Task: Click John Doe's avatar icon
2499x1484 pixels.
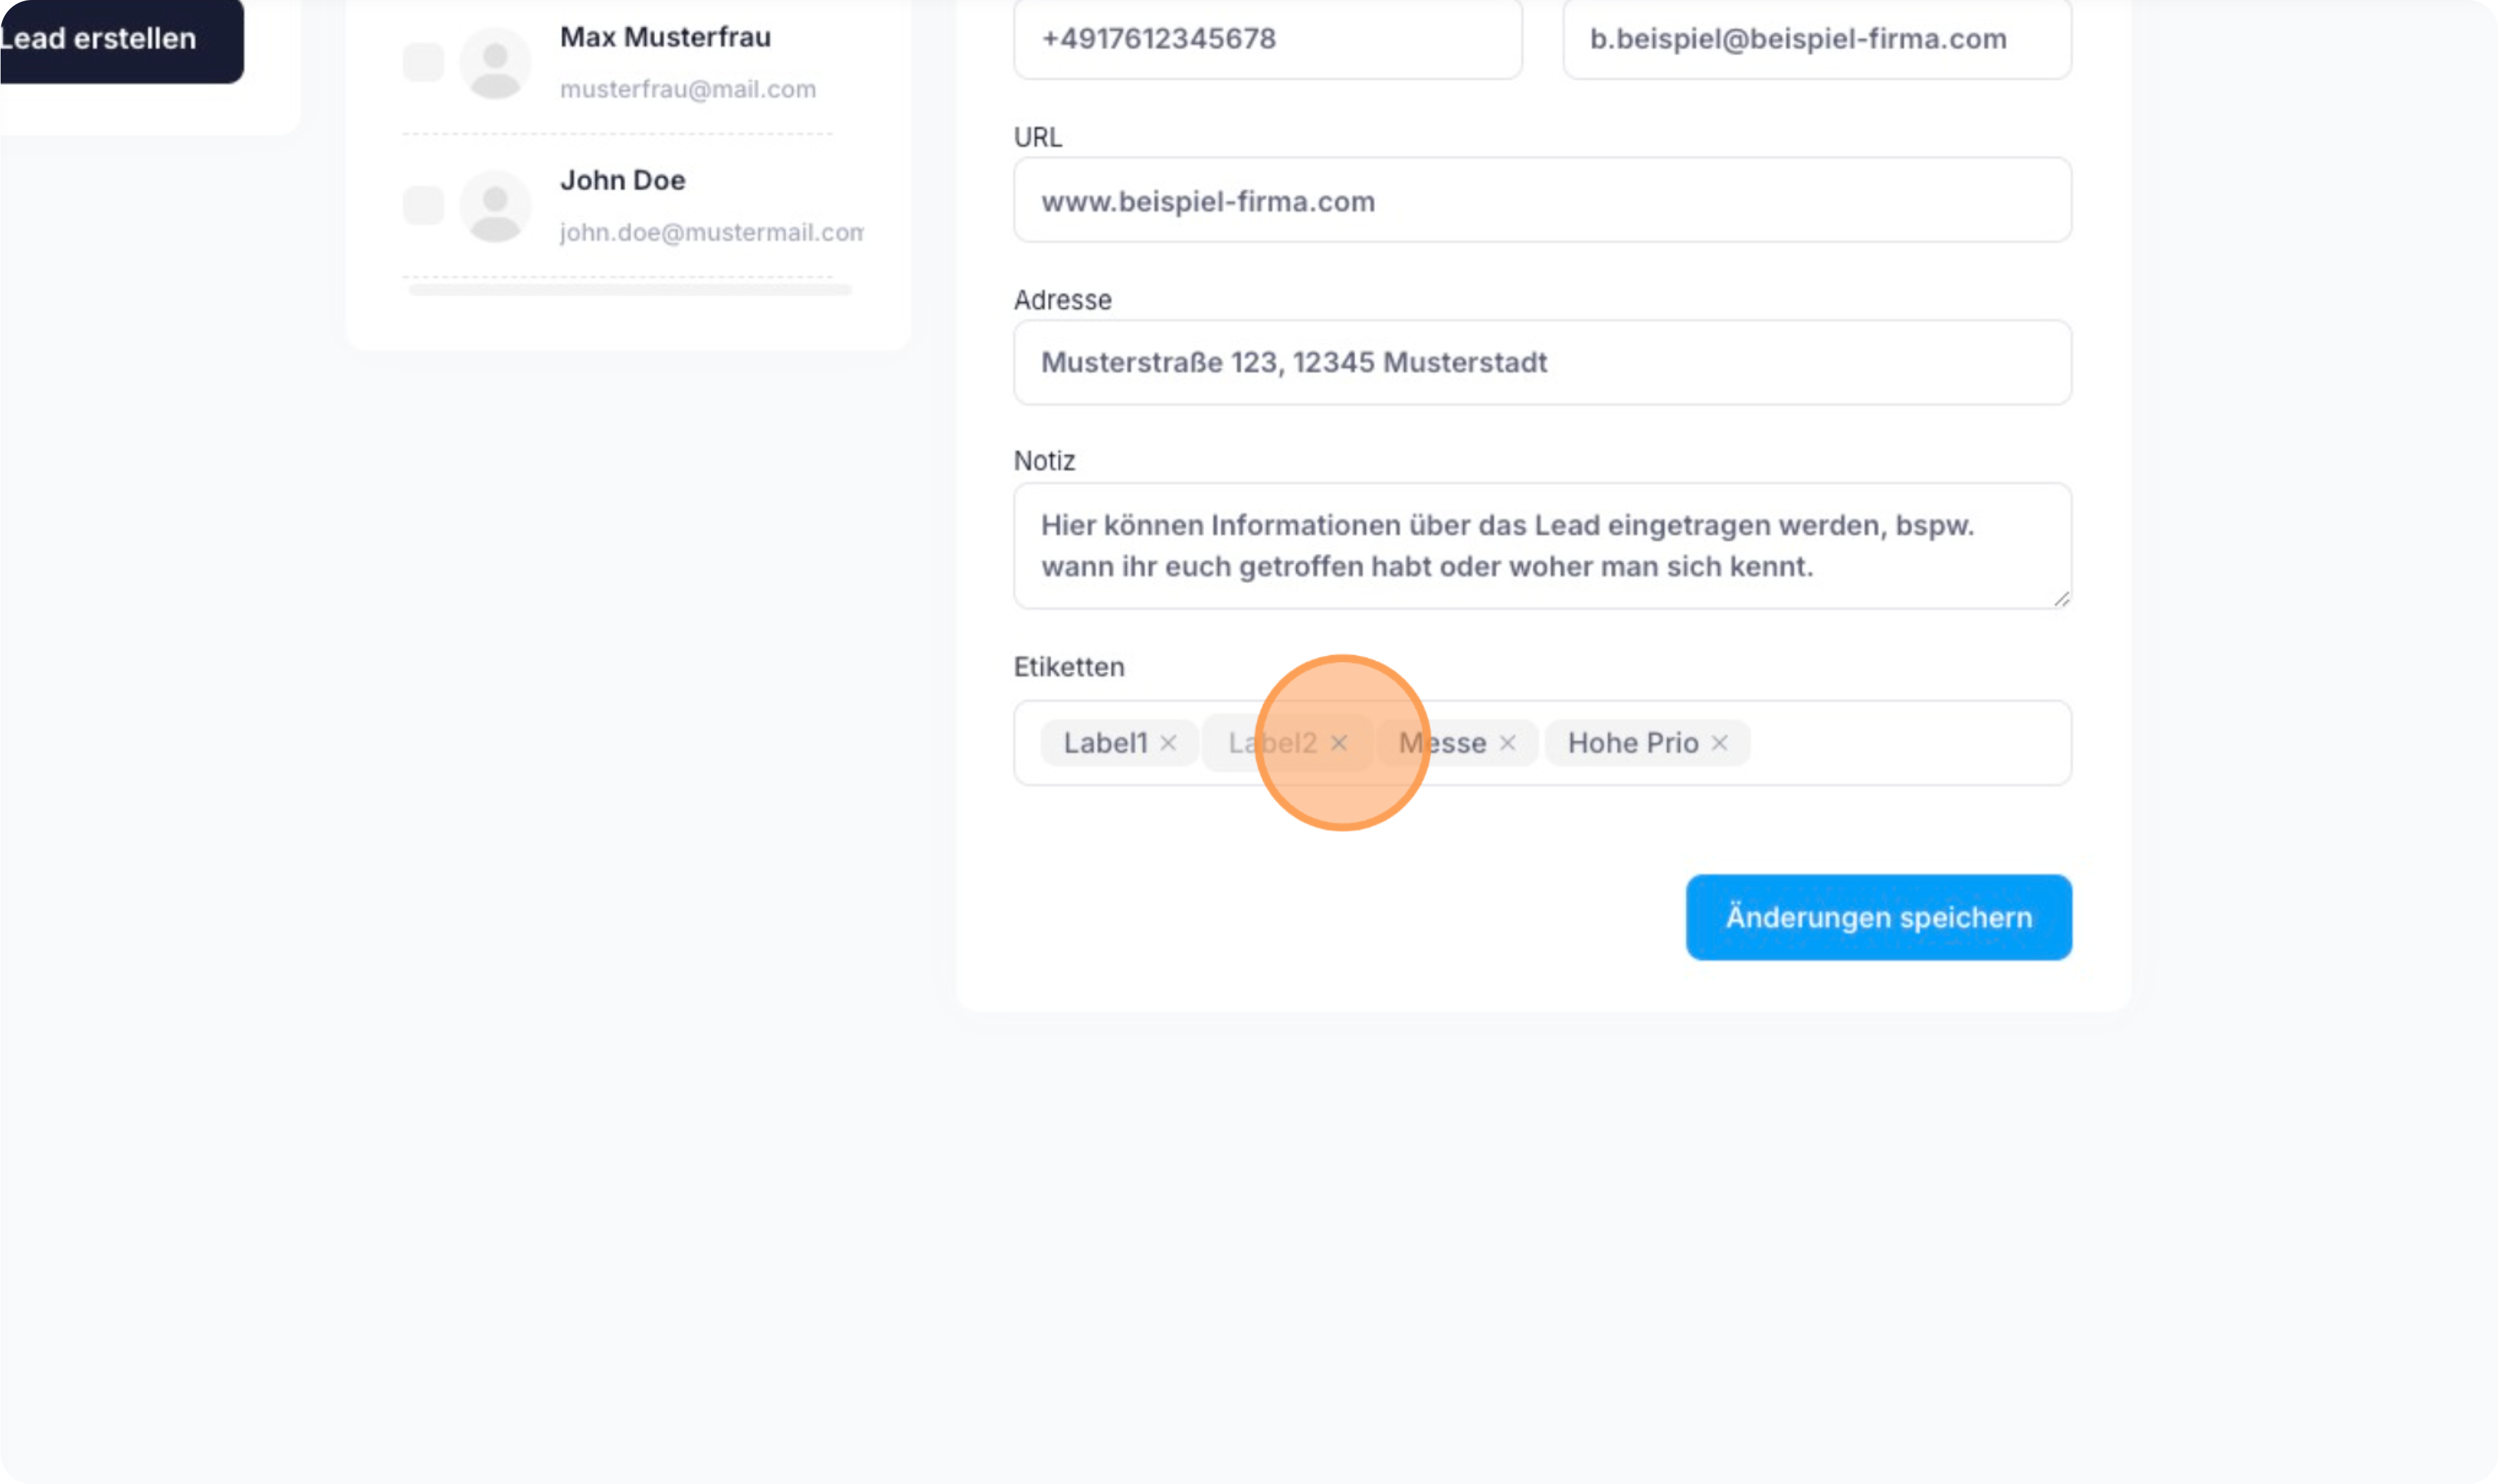Action: [495, 206]
